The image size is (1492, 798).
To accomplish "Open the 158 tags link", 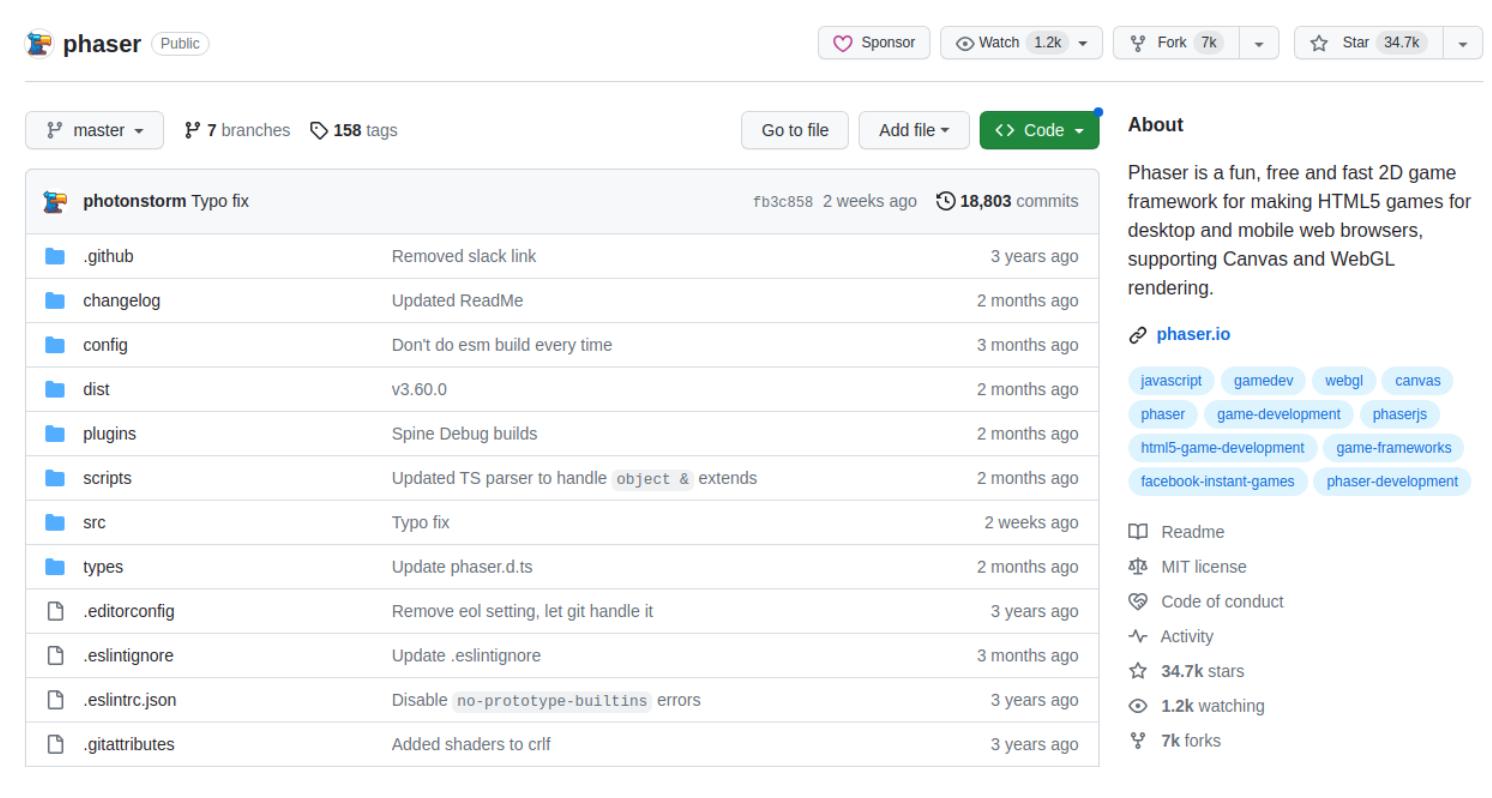I will click(354, 130).
